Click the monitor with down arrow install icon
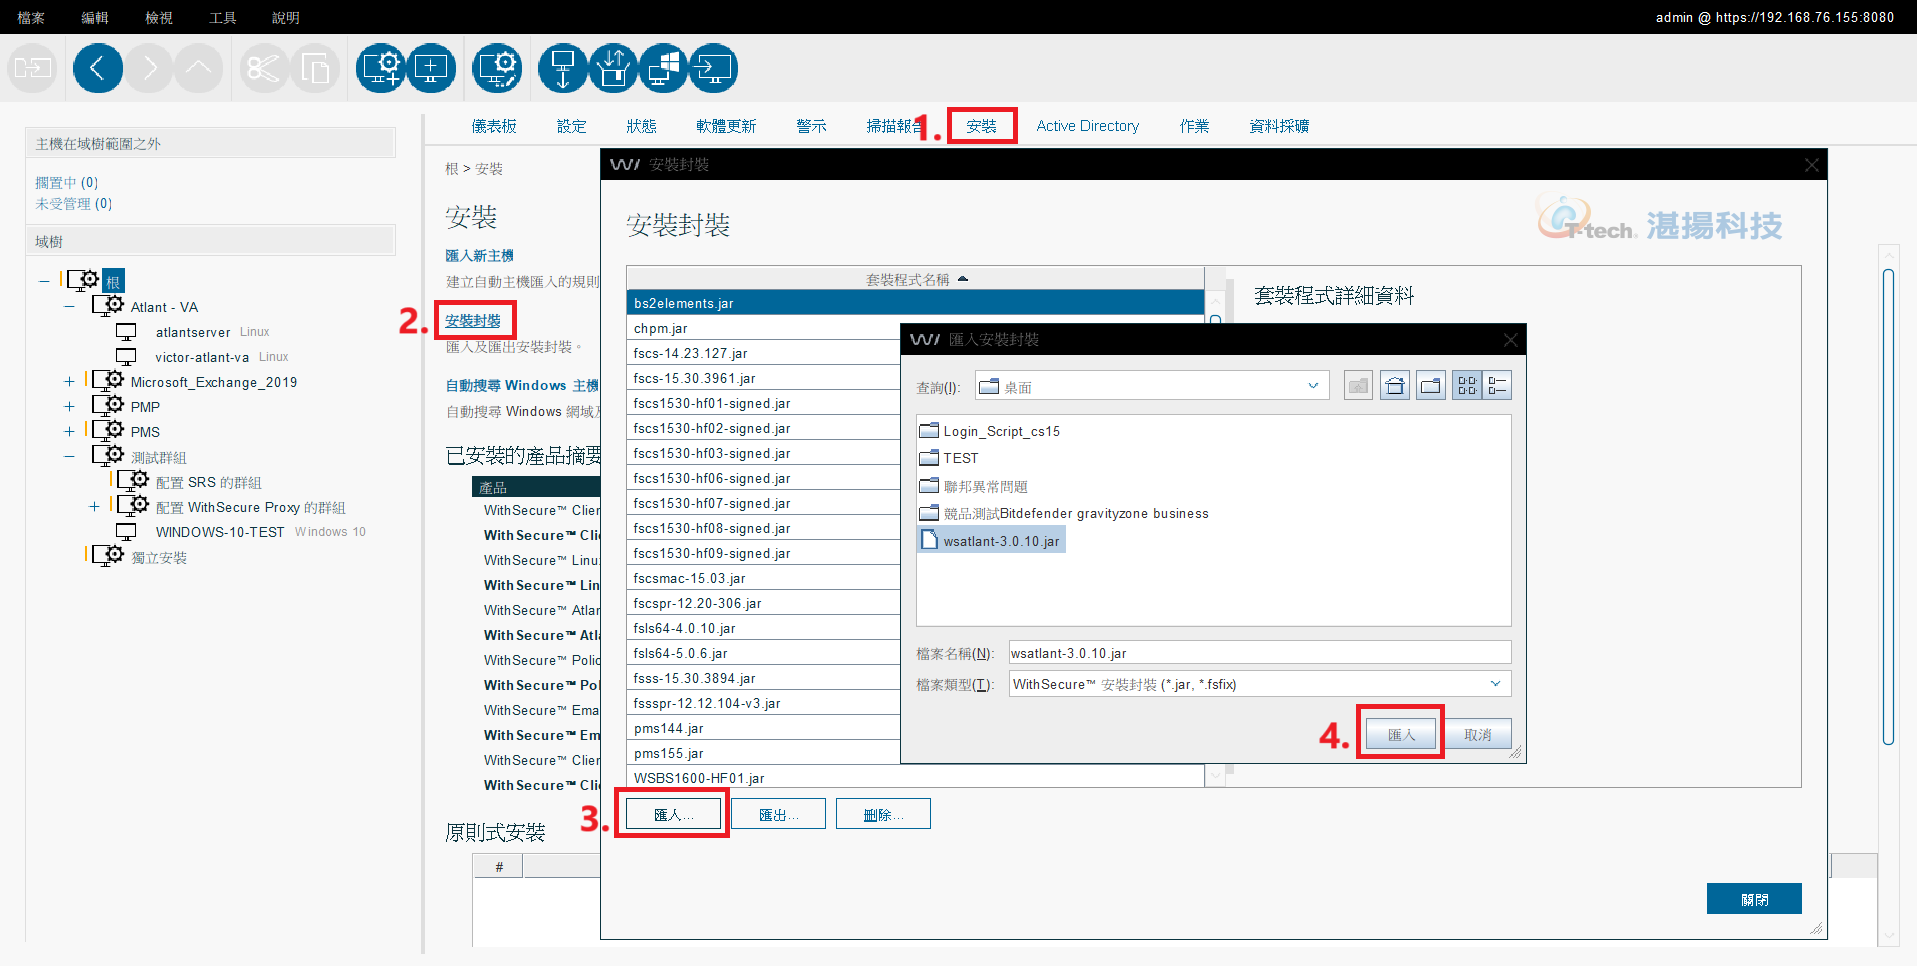1917x966 pixels. tap(563, 68)
